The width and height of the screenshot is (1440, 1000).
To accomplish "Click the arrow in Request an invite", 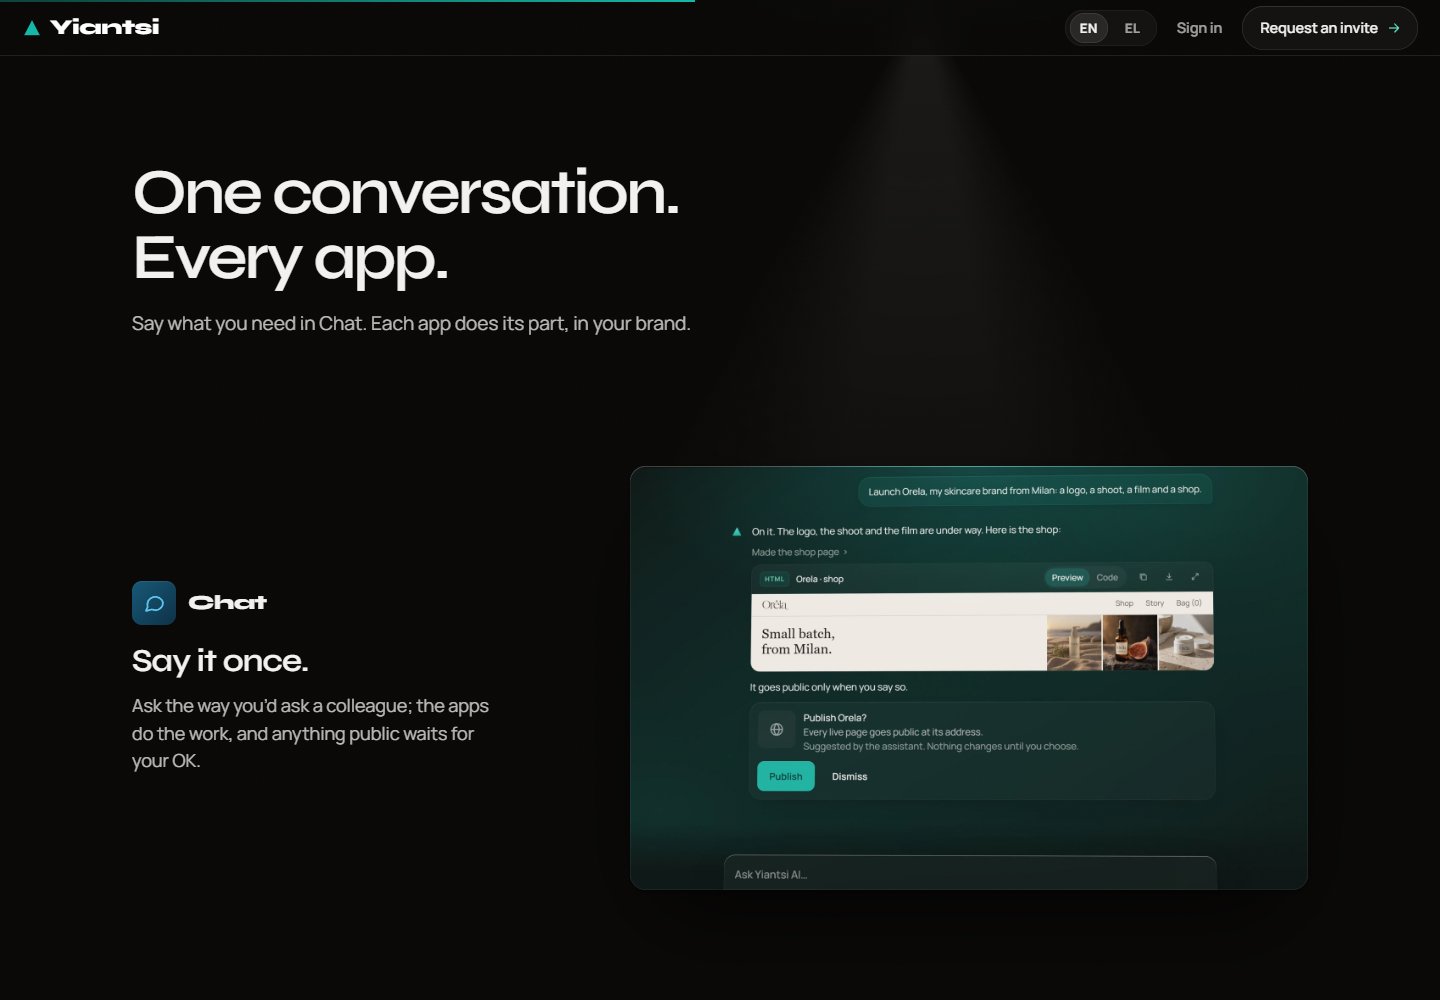I will click(1394, 28).
